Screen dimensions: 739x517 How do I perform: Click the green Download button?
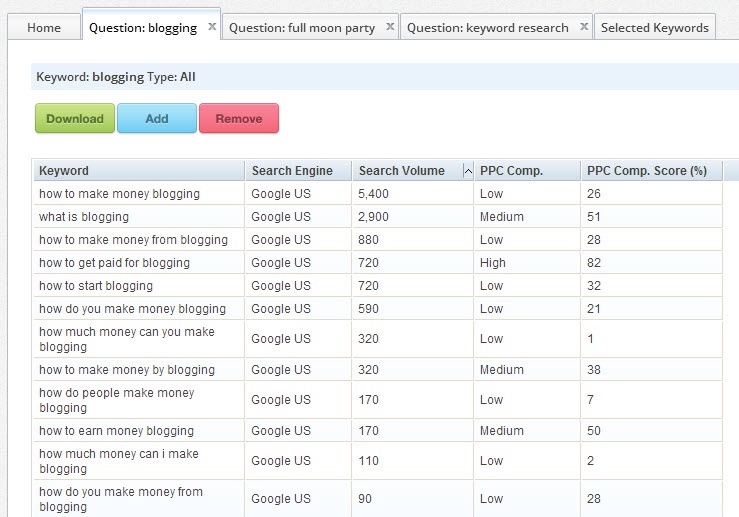(75, 118)
